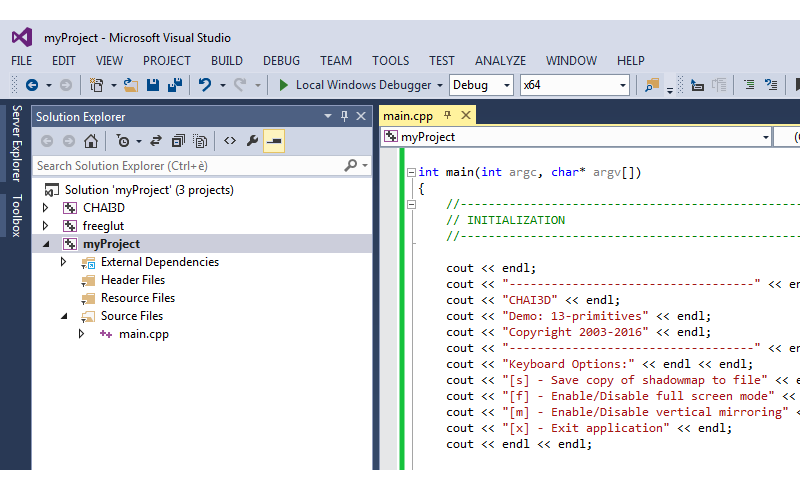
Task: Open the PROJECT menu
Action: click(167, 61)
